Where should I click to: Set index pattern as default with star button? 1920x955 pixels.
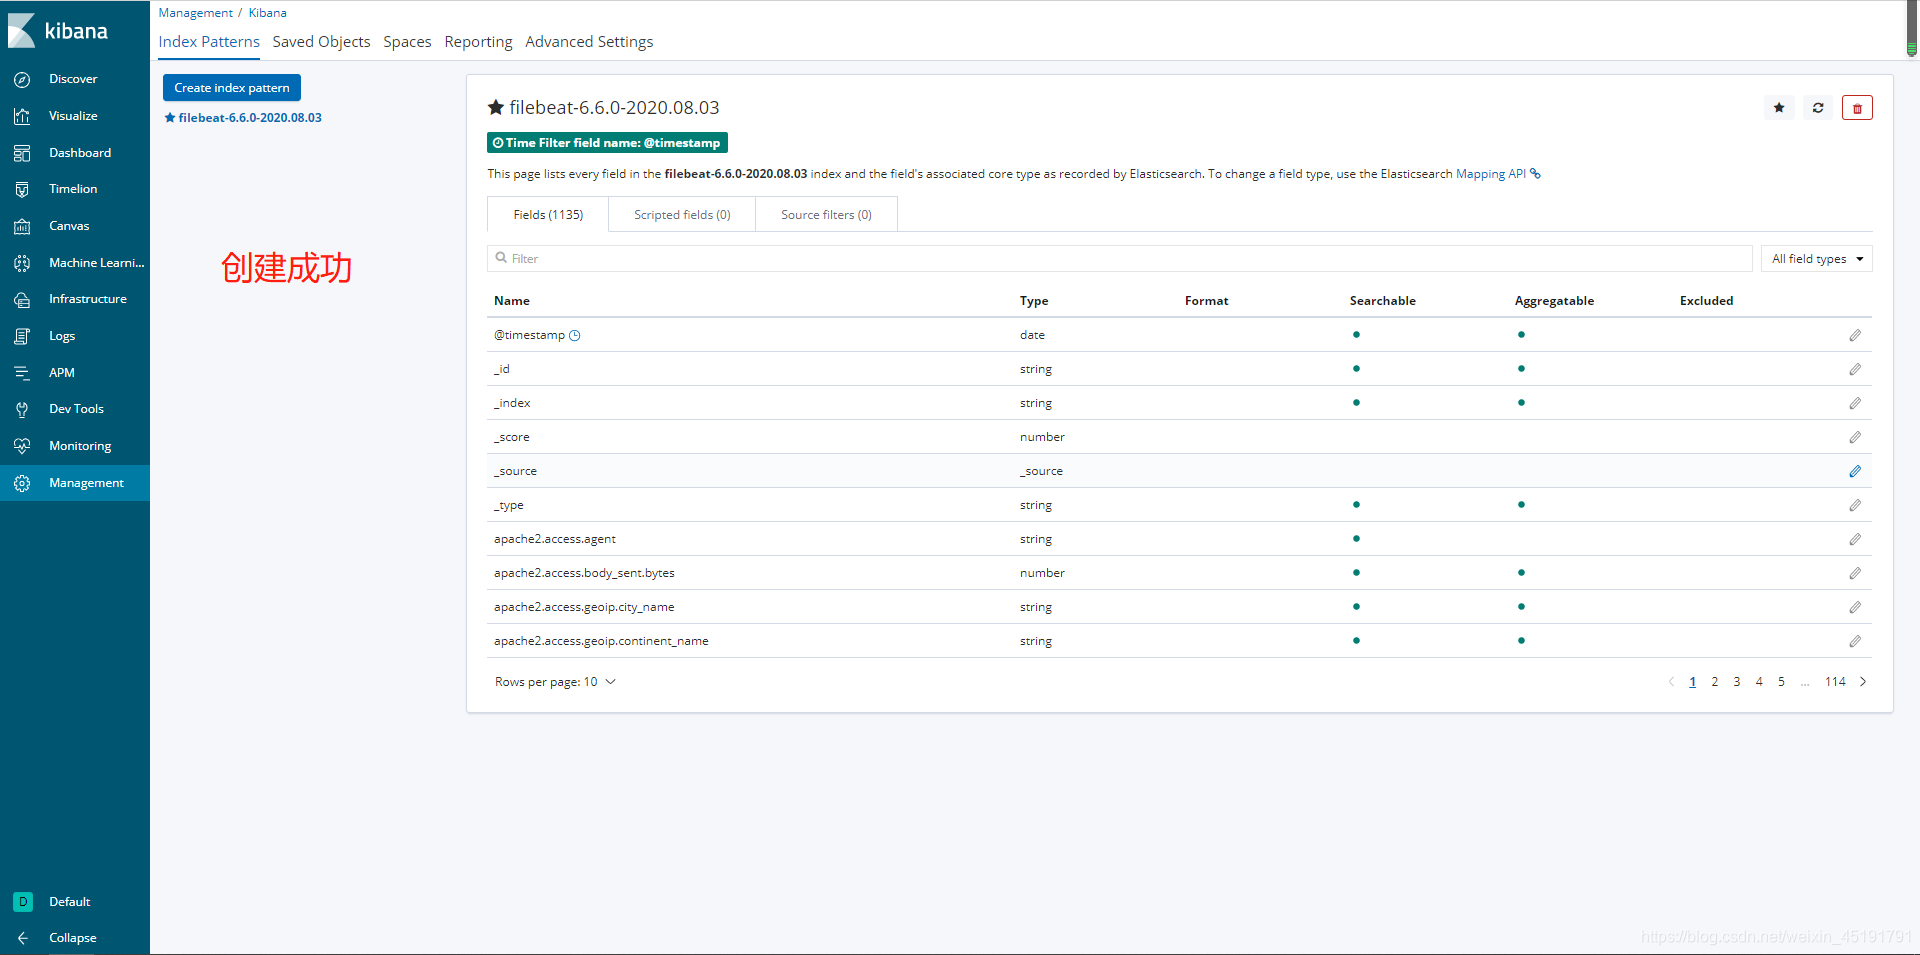point(1779,108)
